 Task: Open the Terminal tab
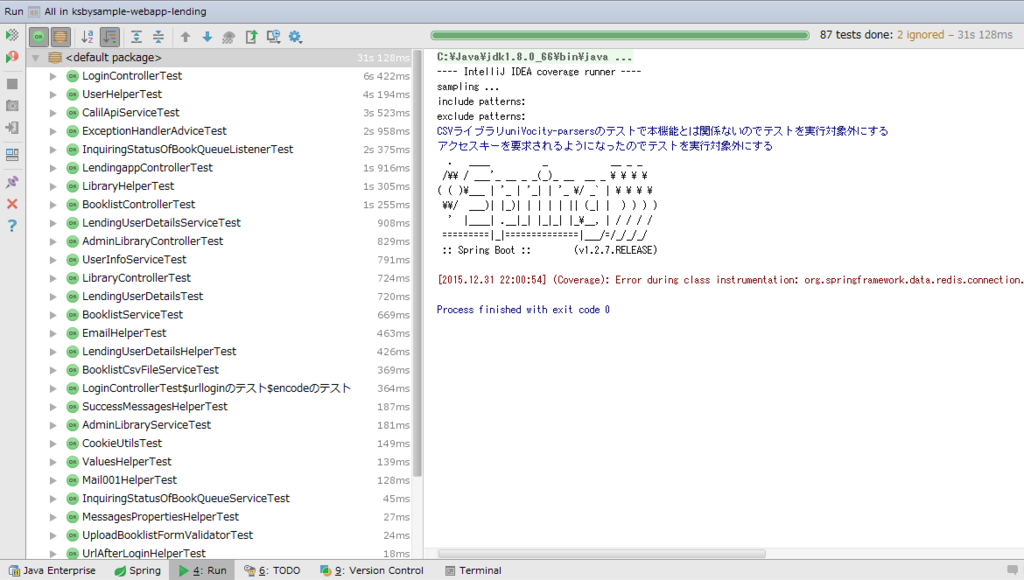pyautogui.click(x=473, y=571)
